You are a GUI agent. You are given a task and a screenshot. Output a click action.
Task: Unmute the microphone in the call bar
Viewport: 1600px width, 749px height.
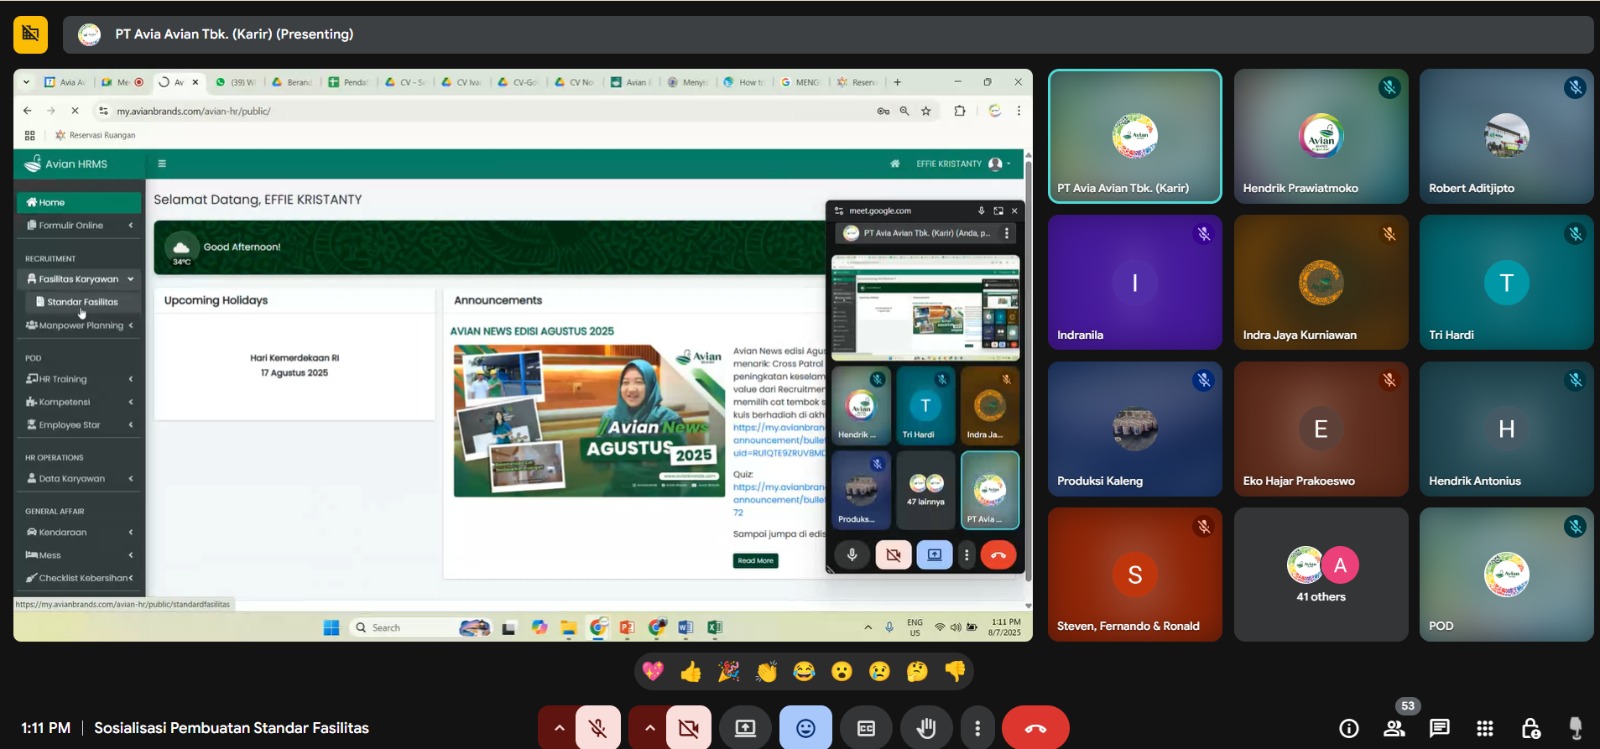tap(598, 728)
